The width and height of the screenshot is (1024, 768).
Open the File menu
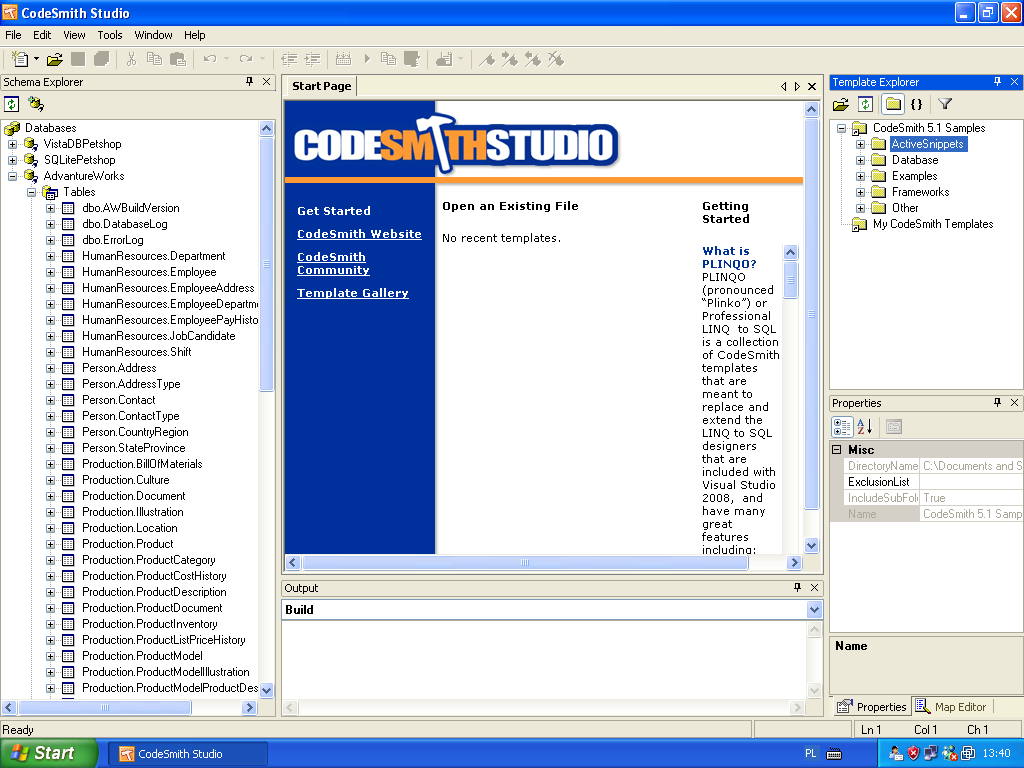pos(13,35)
